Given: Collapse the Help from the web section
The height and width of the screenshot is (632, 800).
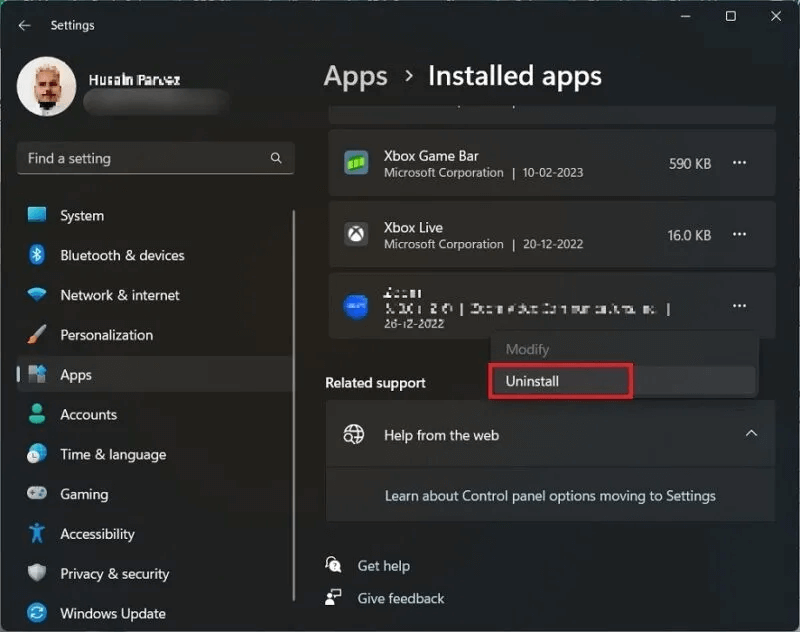Looking at the screenshot, I should (751, 434).
